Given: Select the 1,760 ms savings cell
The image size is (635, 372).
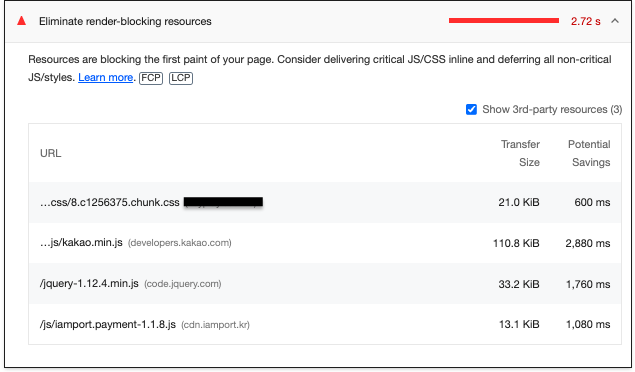Looking at the screenshot, I should 588,284.
